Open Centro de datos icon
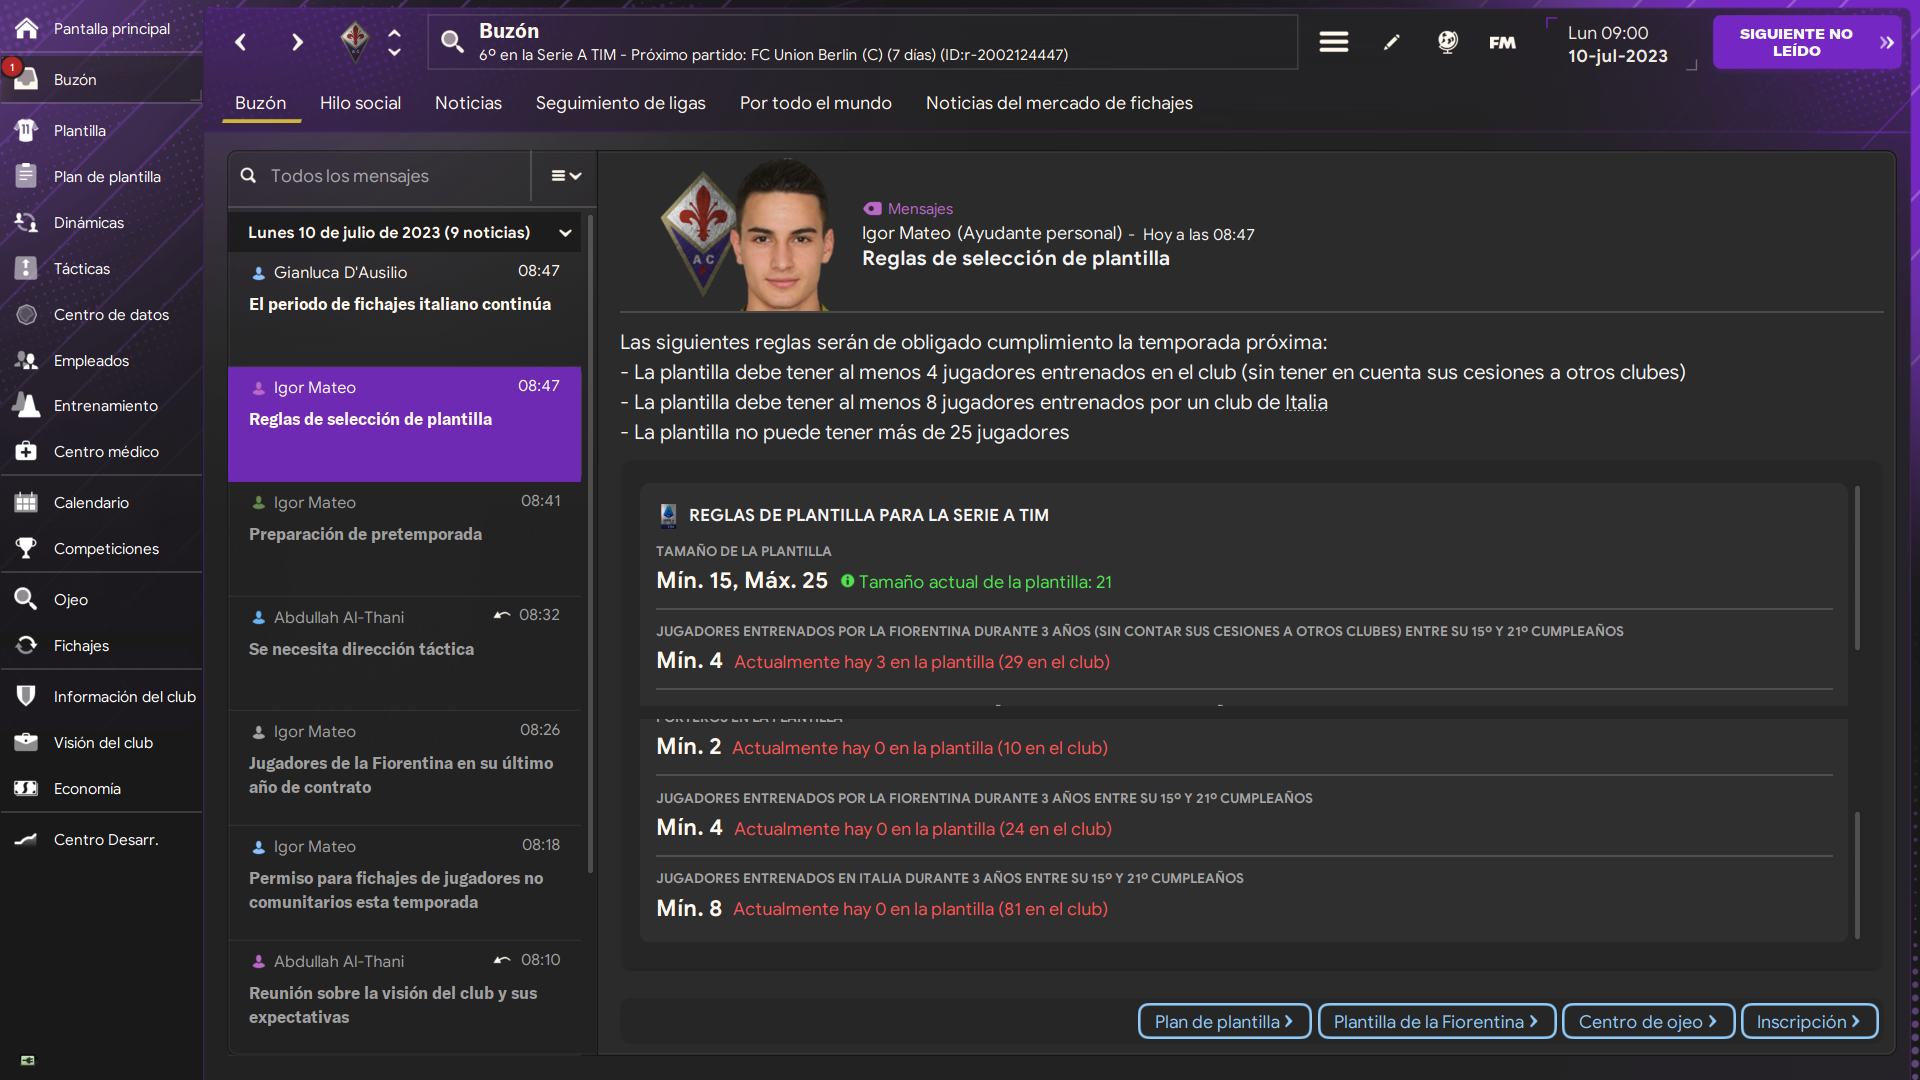This screenshot has width=1920, height=1080. point(27,314)
